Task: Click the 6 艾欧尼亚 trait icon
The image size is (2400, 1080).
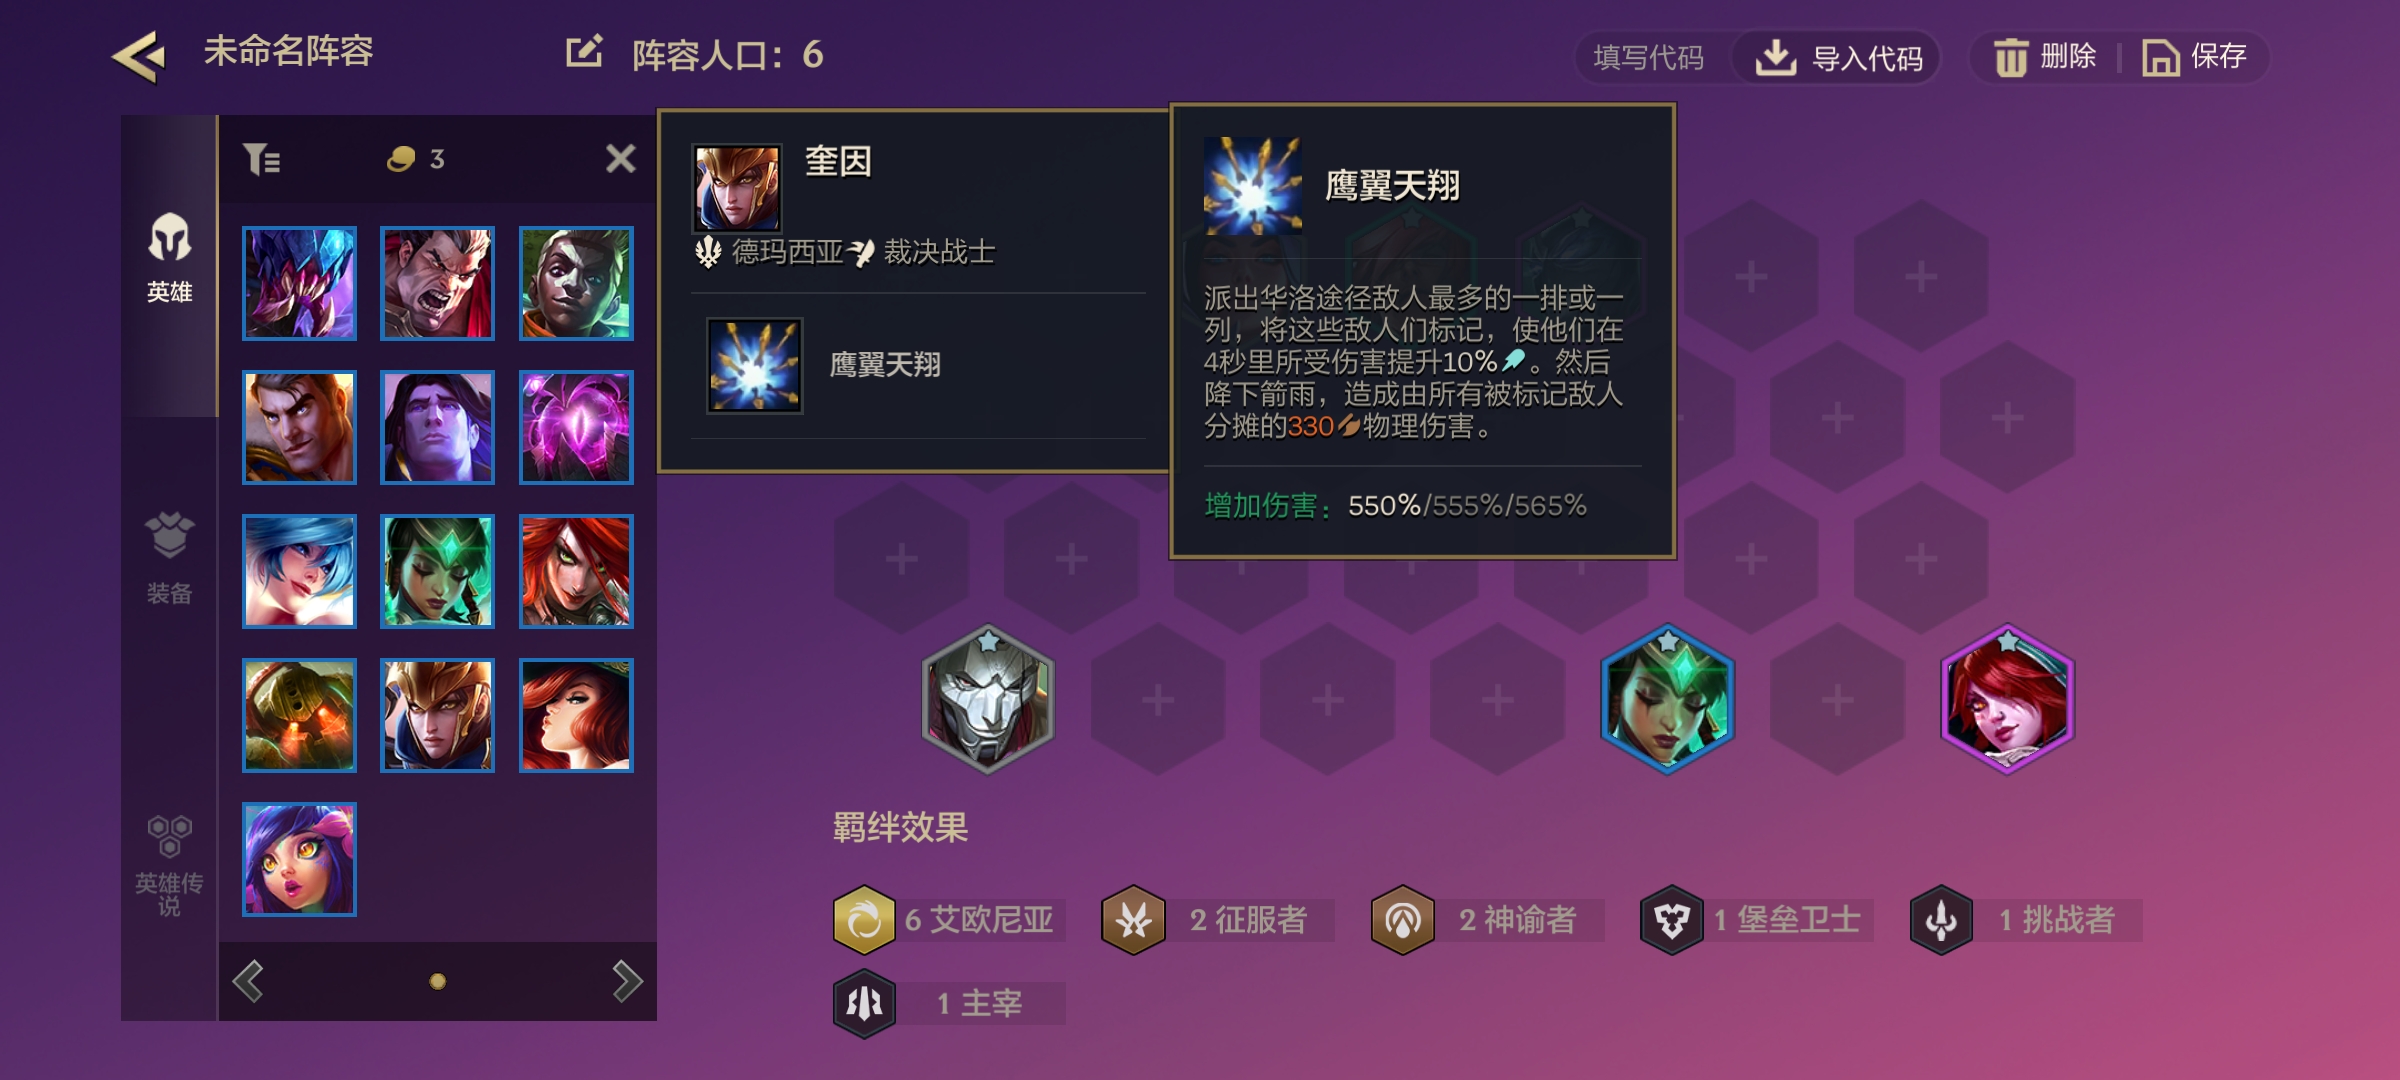Action: (x=864, y=919)
